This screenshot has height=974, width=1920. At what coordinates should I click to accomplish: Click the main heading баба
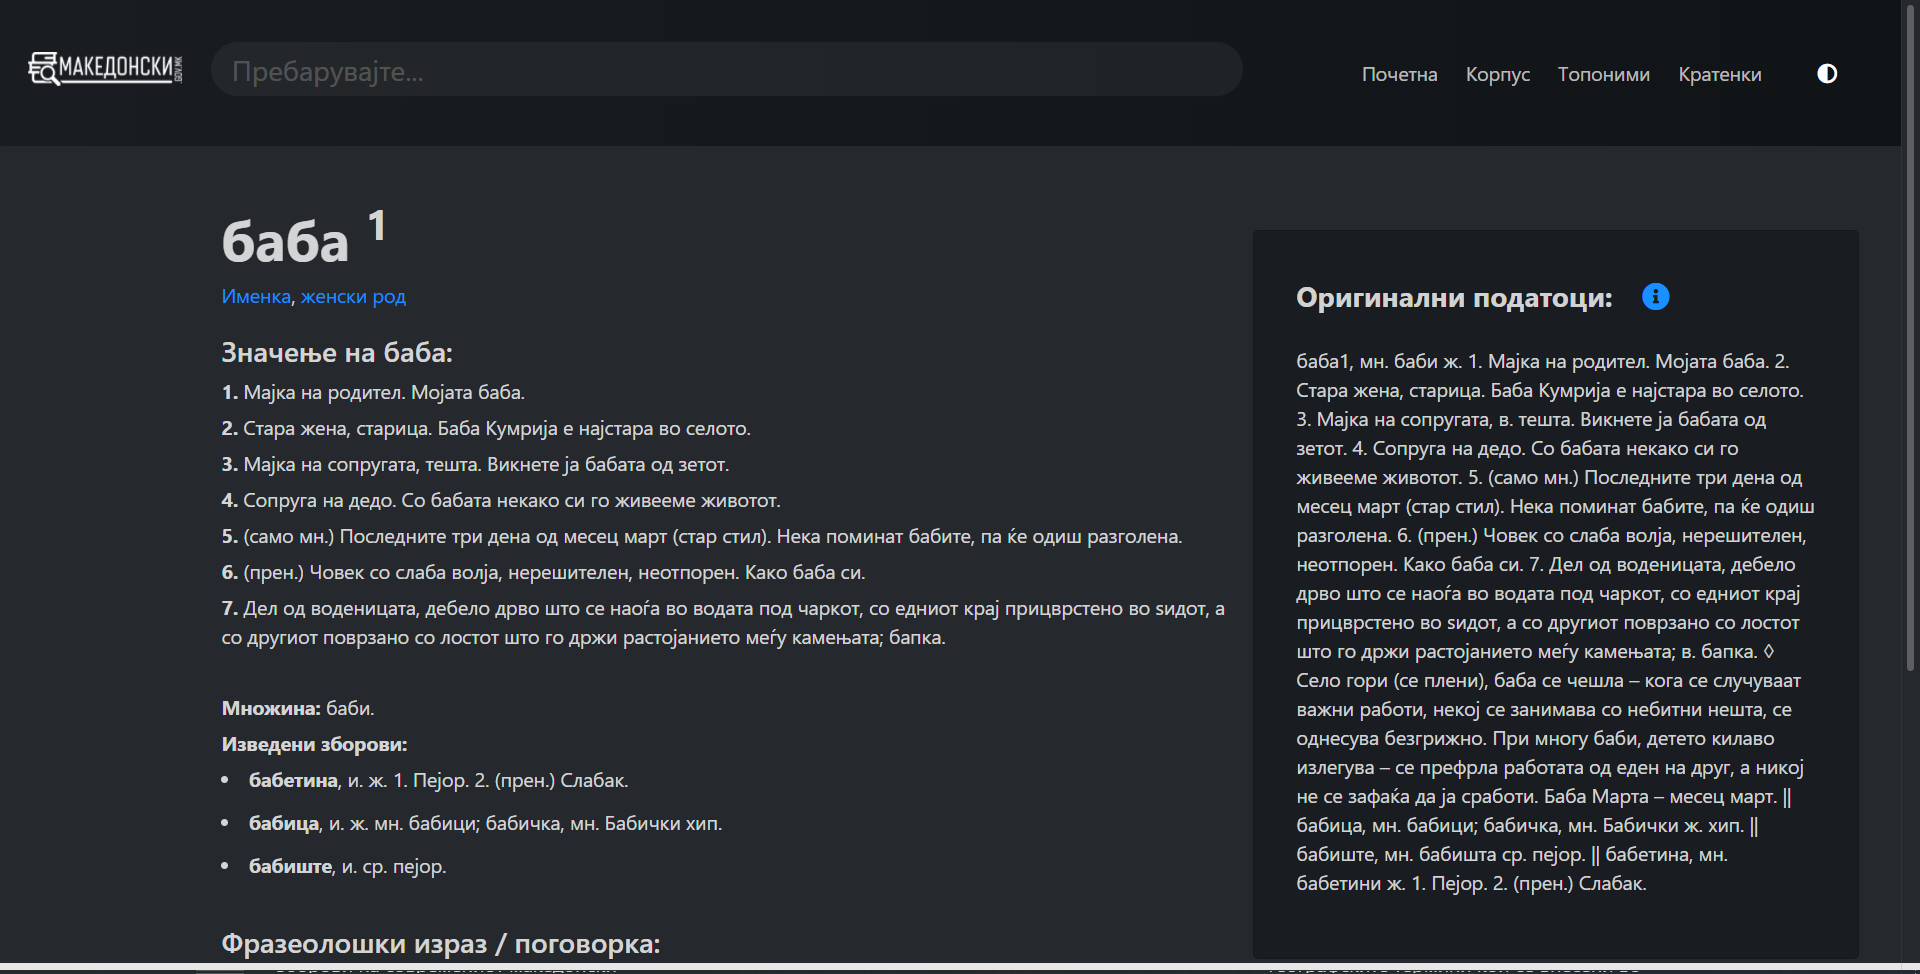[x=285, y=242]
